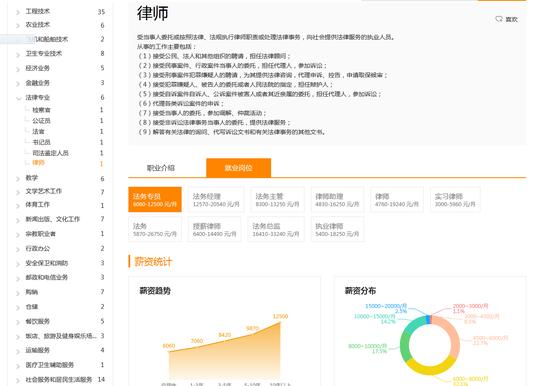Open the highlighted 律师 tree item
The height and width of the screenshot is (386, 550).
click(x=38, y=163)
